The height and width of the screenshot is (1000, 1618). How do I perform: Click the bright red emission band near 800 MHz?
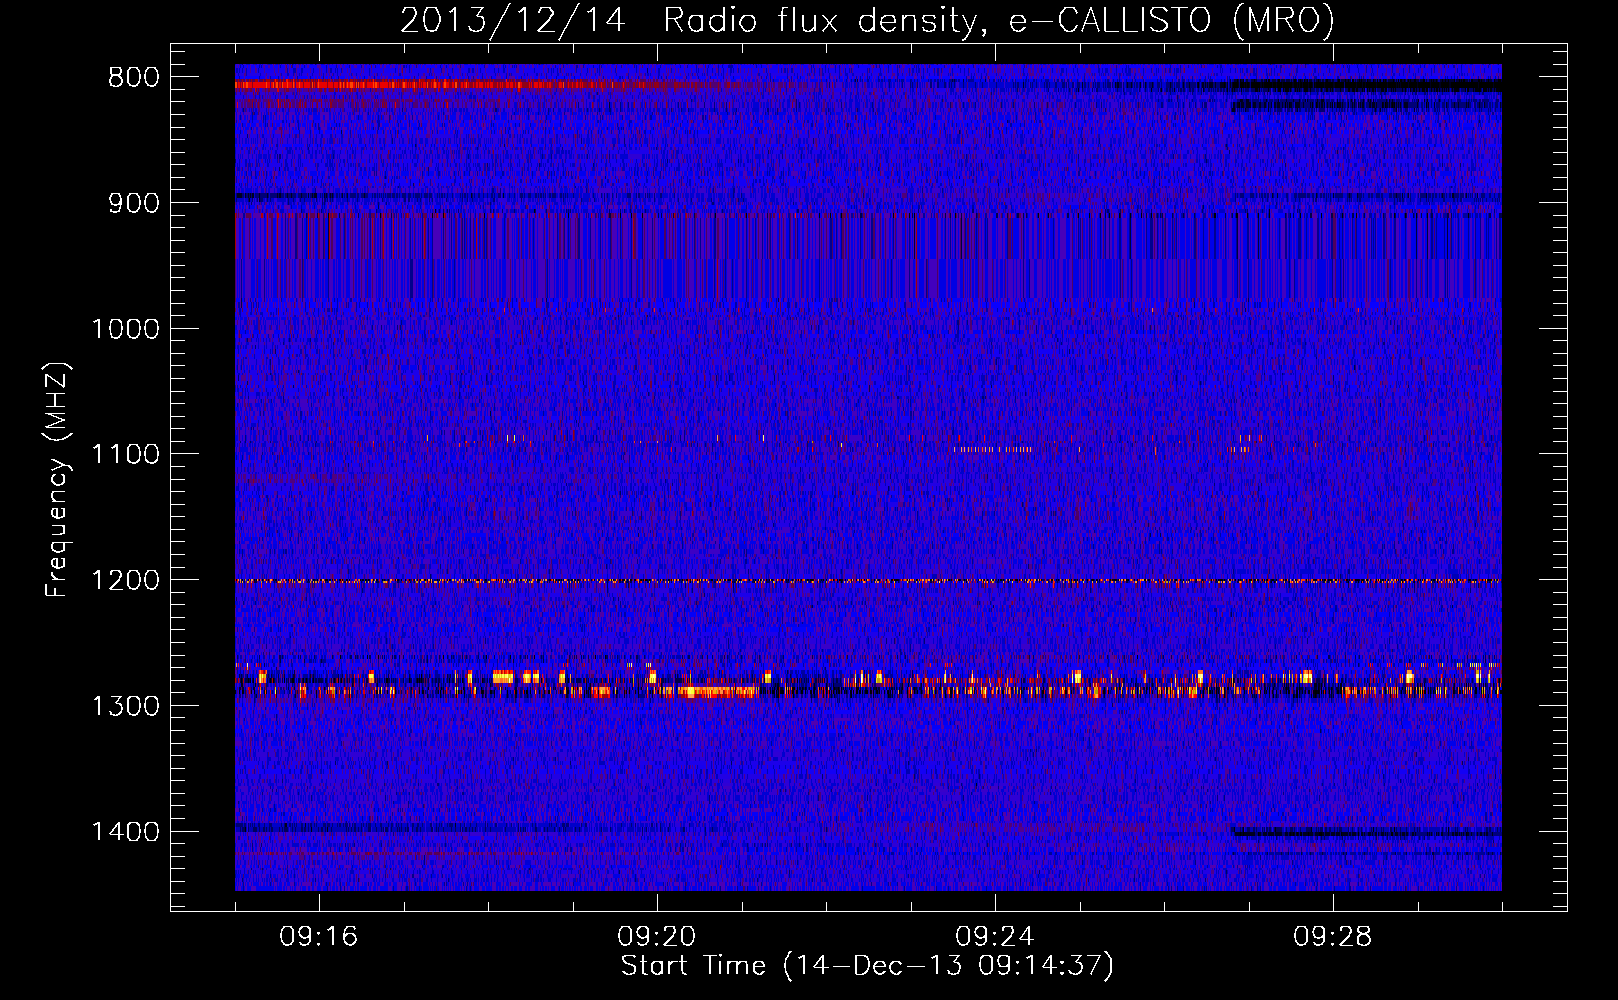pyautogui.click(x=440, y=85)
